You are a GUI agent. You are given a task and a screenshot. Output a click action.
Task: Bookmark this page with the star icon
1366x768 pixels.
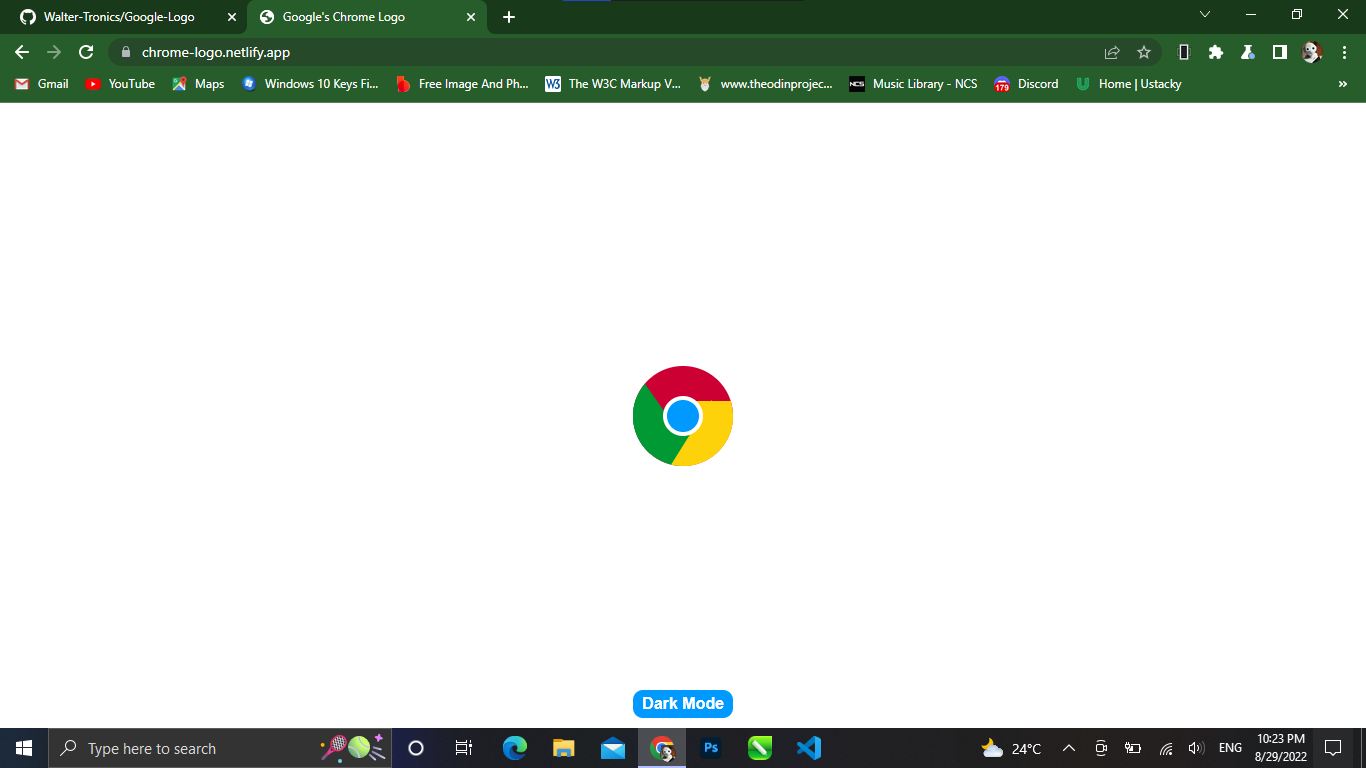click(1143, 52)
